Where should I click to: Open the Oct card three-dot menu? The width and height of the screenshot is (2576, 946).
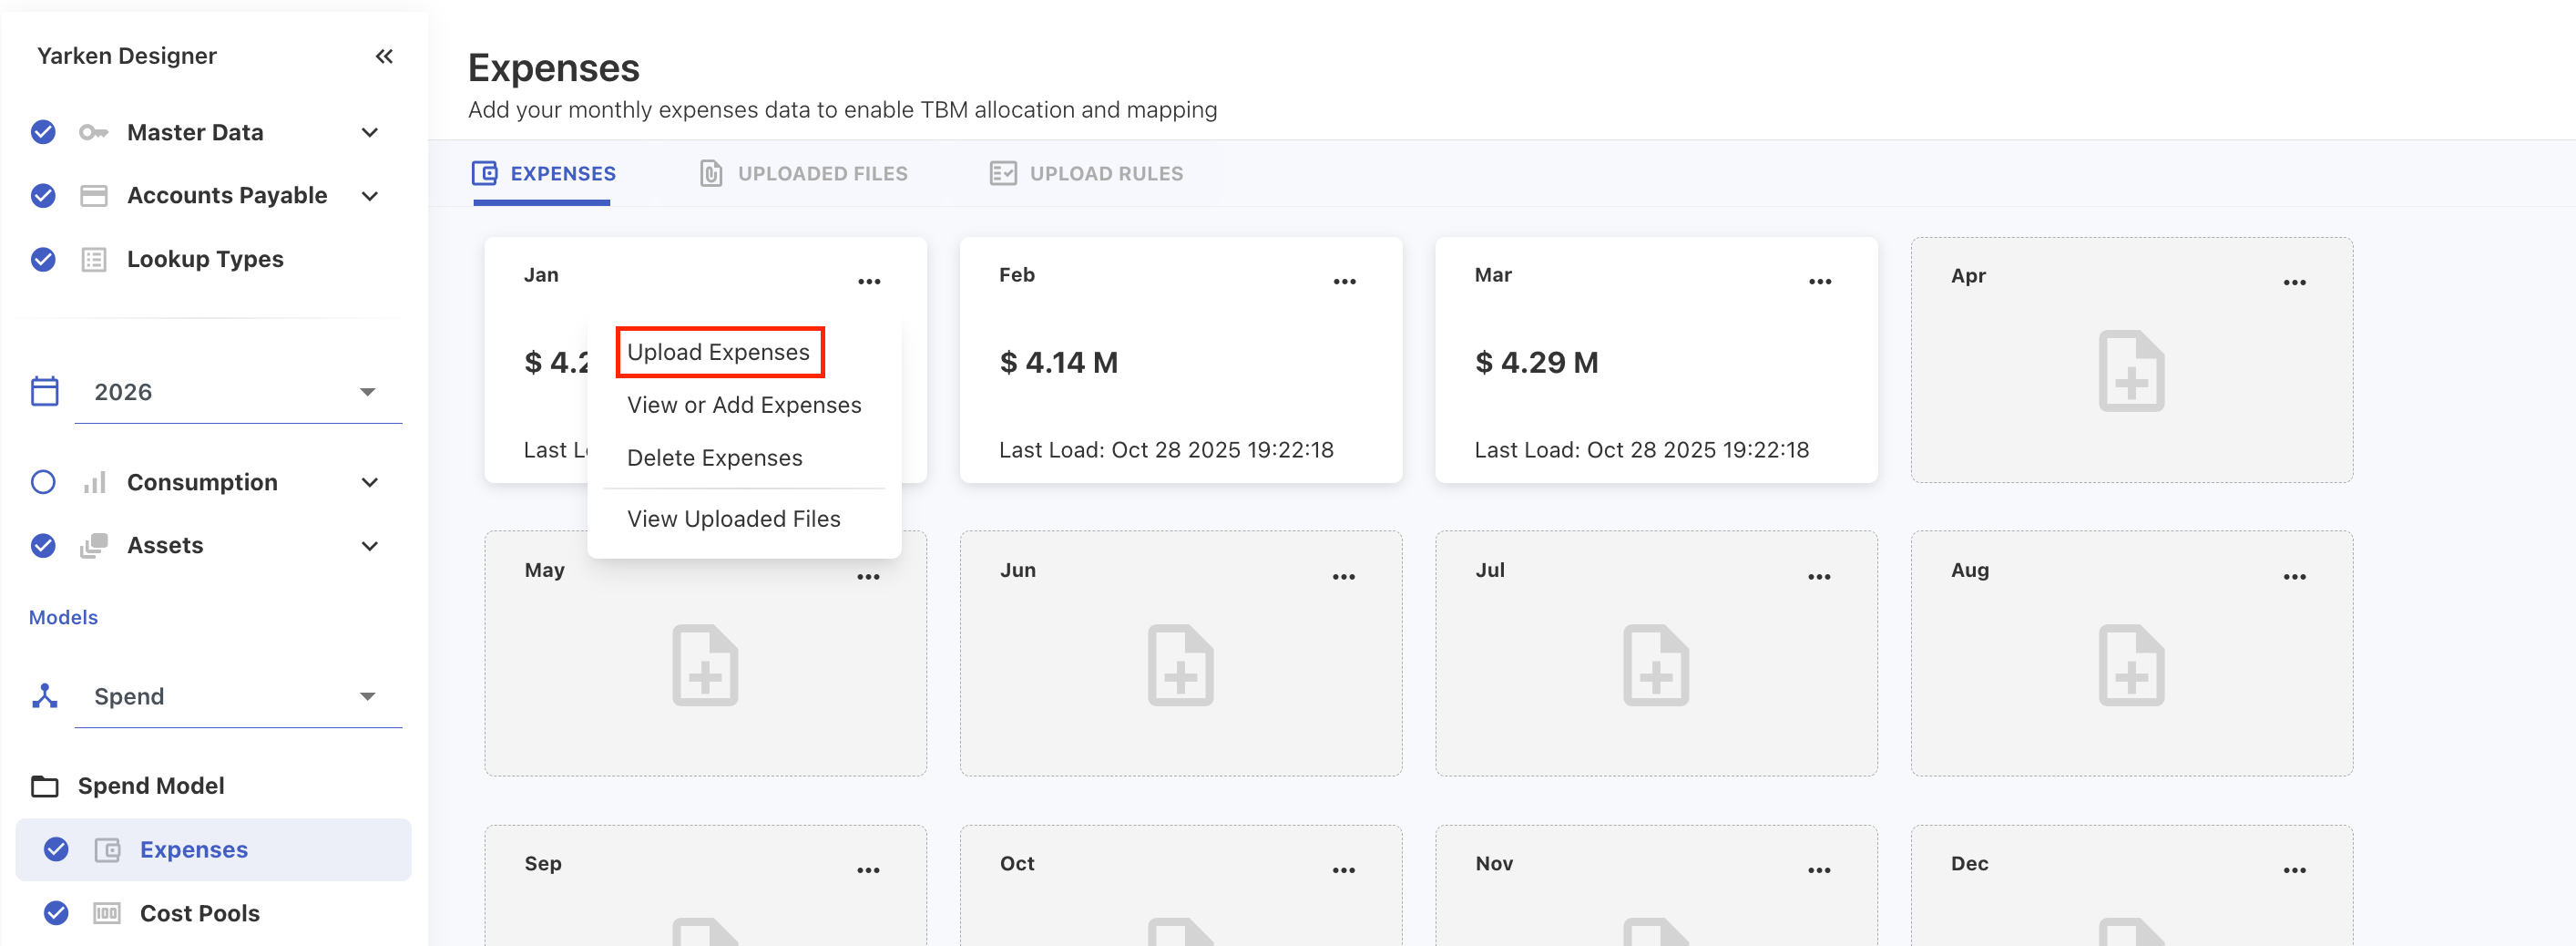point(1343,870)
